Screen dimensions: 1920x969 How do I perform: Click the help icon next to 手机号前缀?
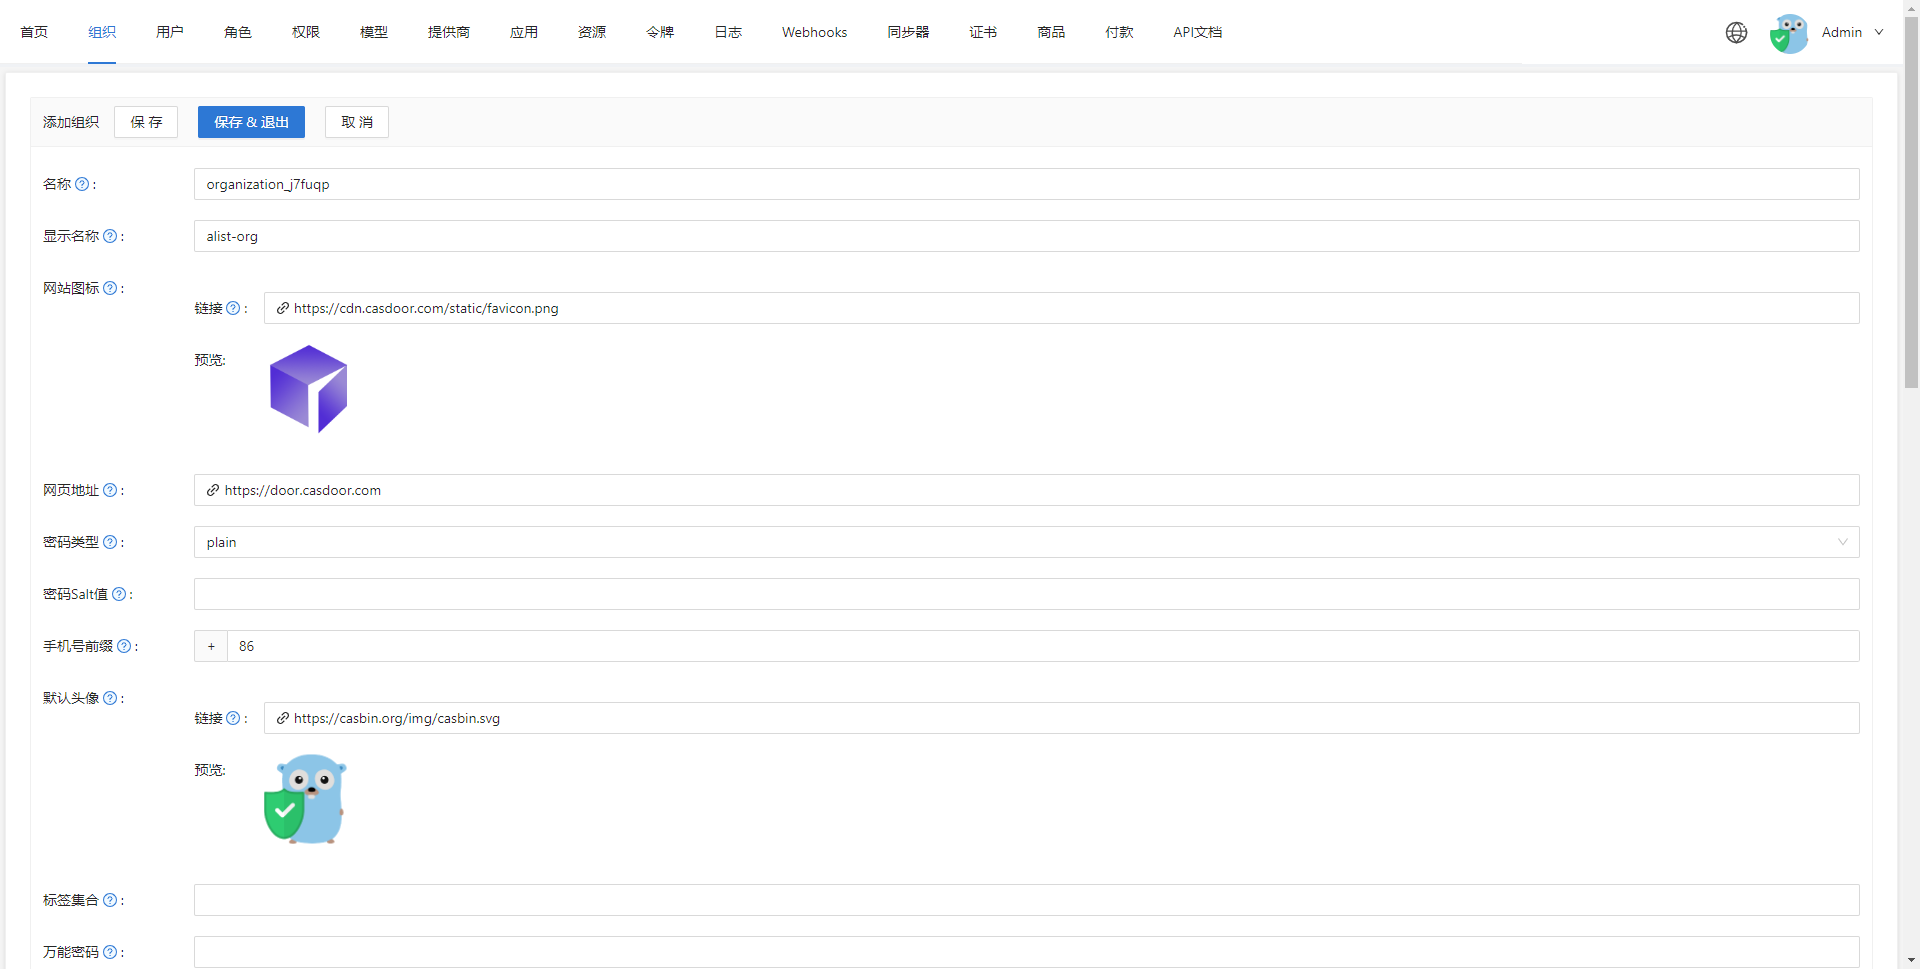point(125,646)
